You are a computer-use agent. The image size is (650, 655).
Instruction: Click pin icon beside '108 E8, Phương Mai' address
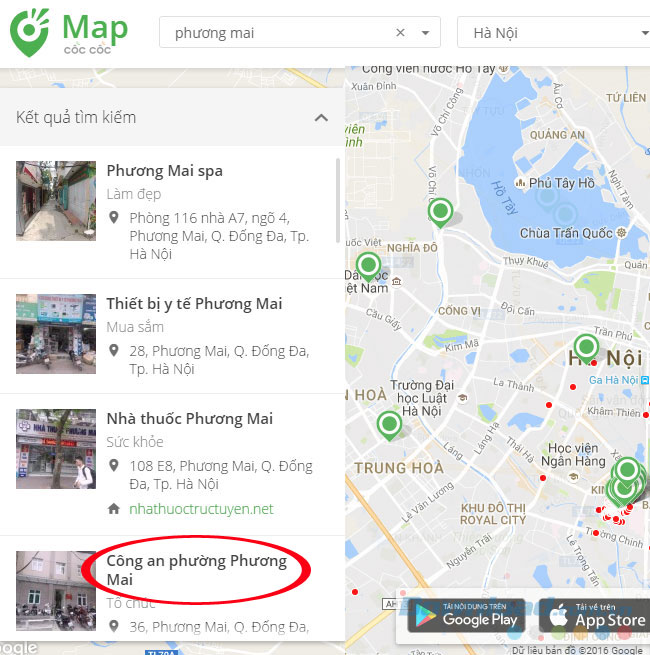(x=114, y=465)
